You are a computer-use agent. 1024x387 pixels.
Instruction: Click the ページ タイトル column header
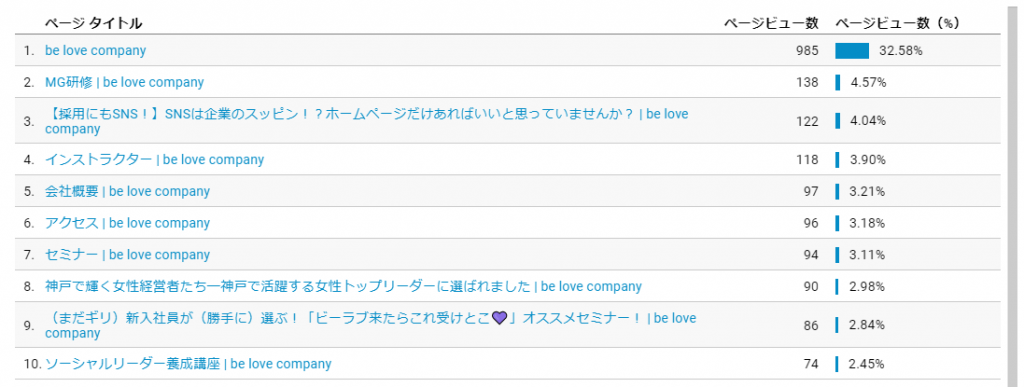point(93,23)
